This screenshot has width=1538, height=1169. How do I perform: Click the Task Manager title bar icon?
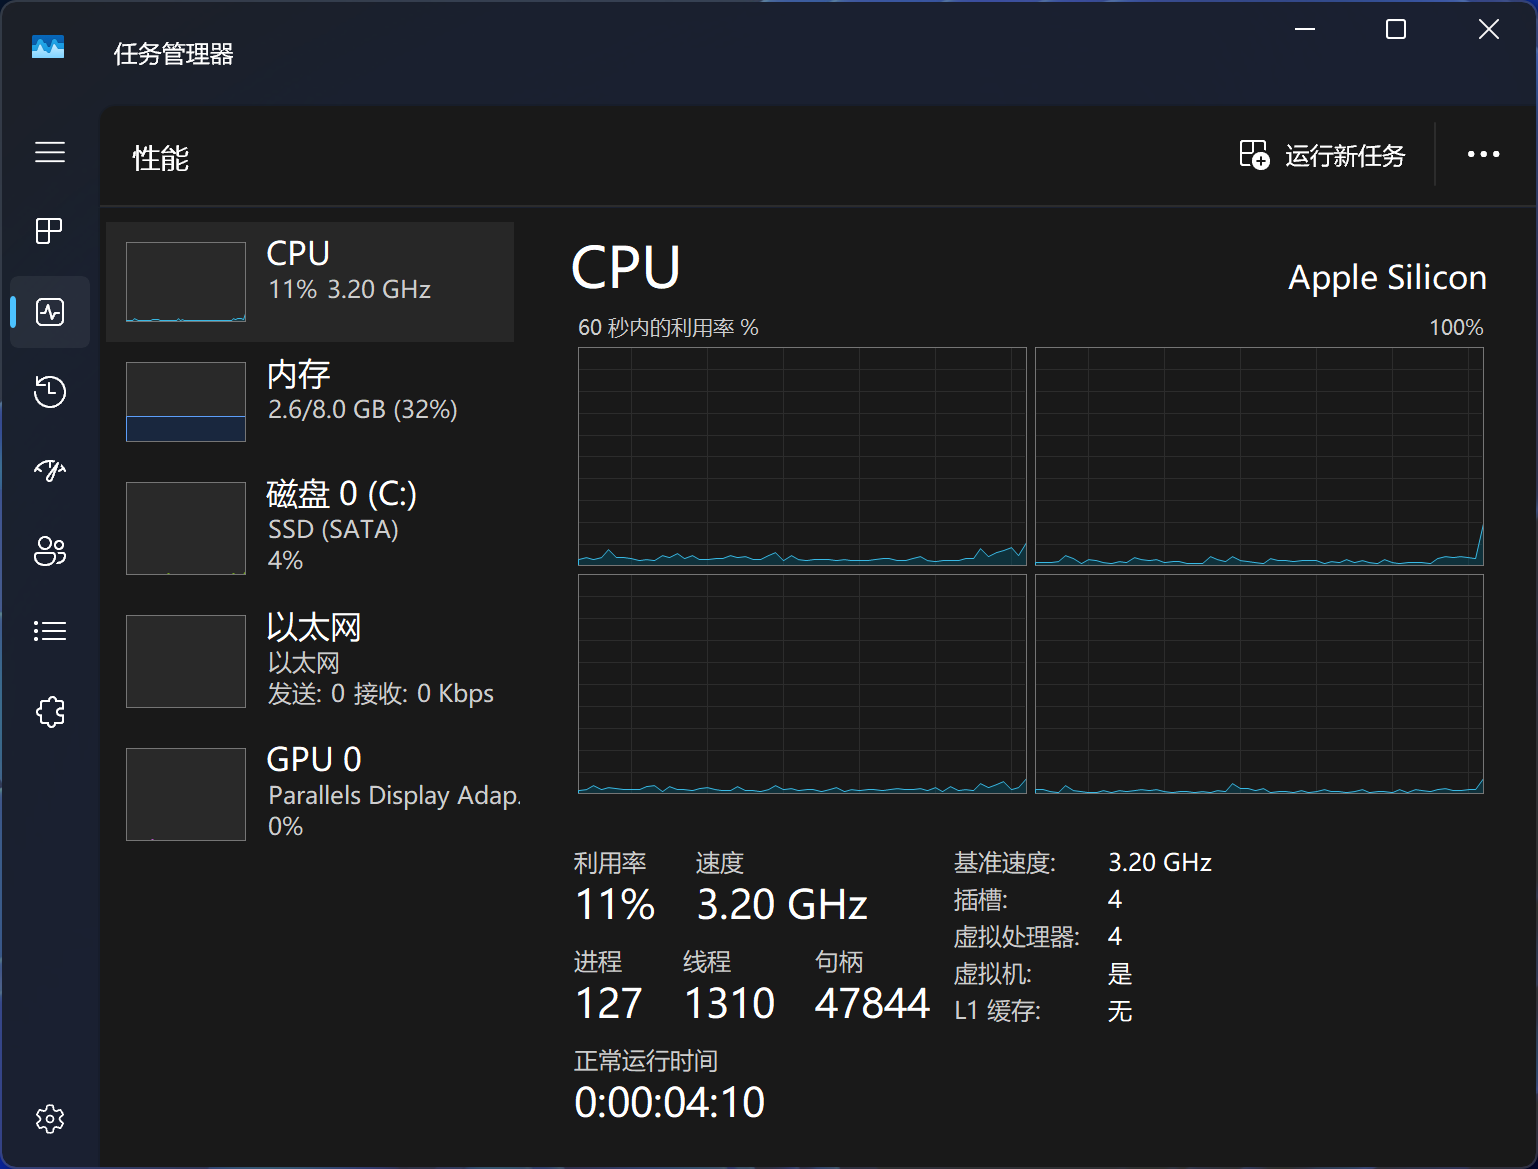pyautogui.click(x=48, y=48)
